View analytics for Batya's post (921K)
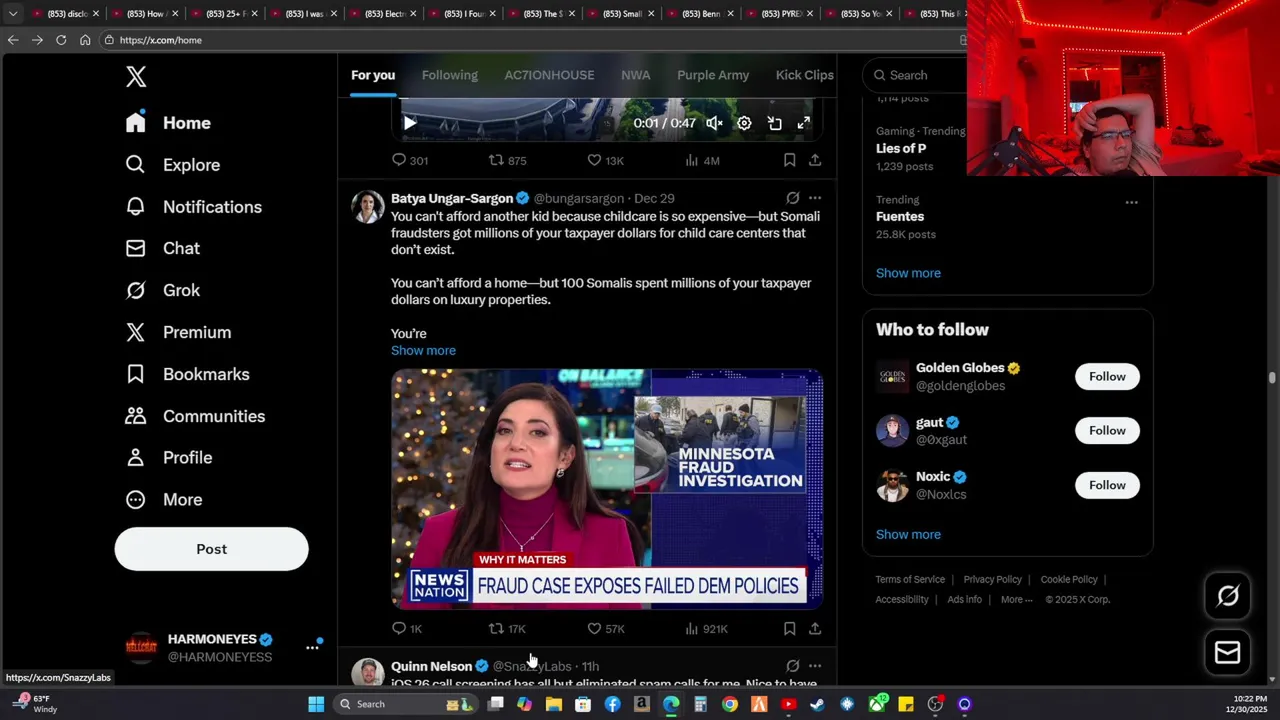The height and width of the screenshot is (720, 1280). point(706,628)
